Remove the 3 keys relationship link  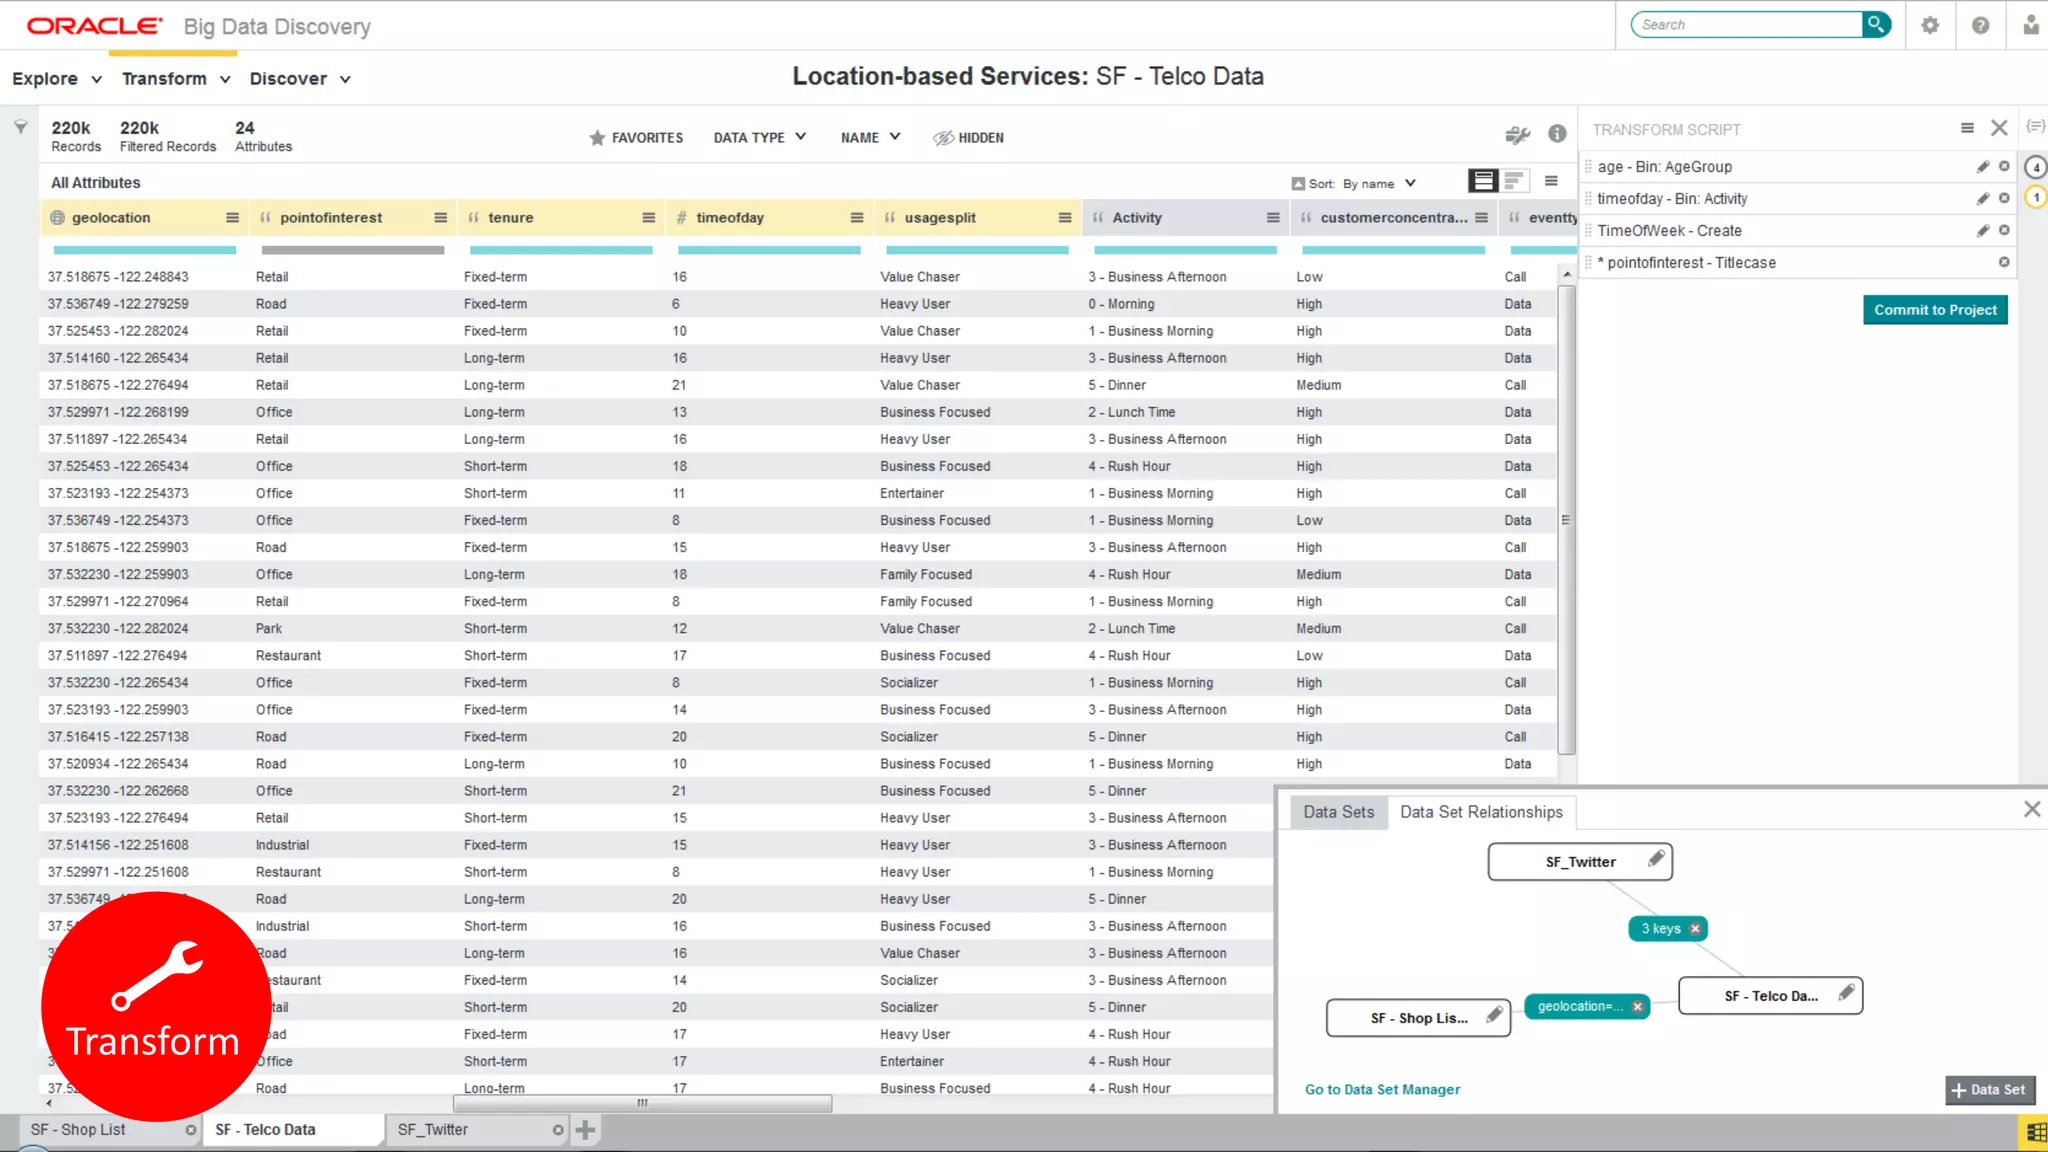[x=1695, y=929]
